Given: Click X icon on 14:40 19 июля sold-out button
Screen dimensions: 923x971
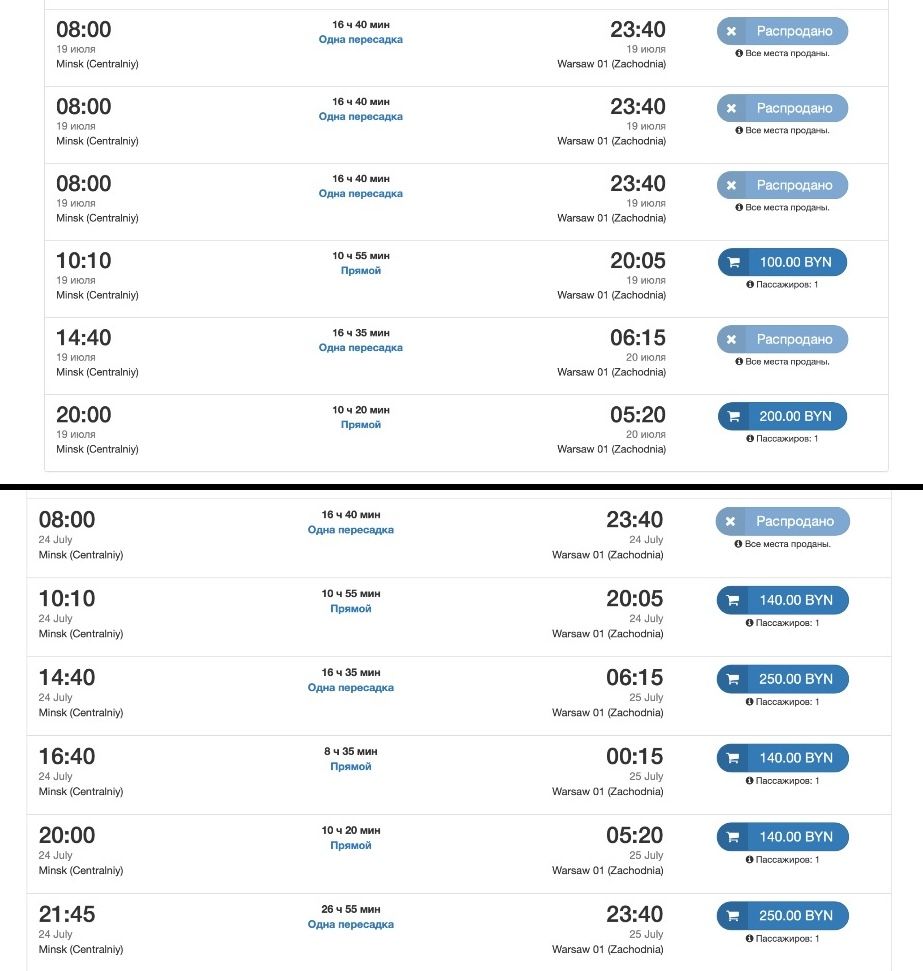Looking at the screenshot, I should click(732, 339).
